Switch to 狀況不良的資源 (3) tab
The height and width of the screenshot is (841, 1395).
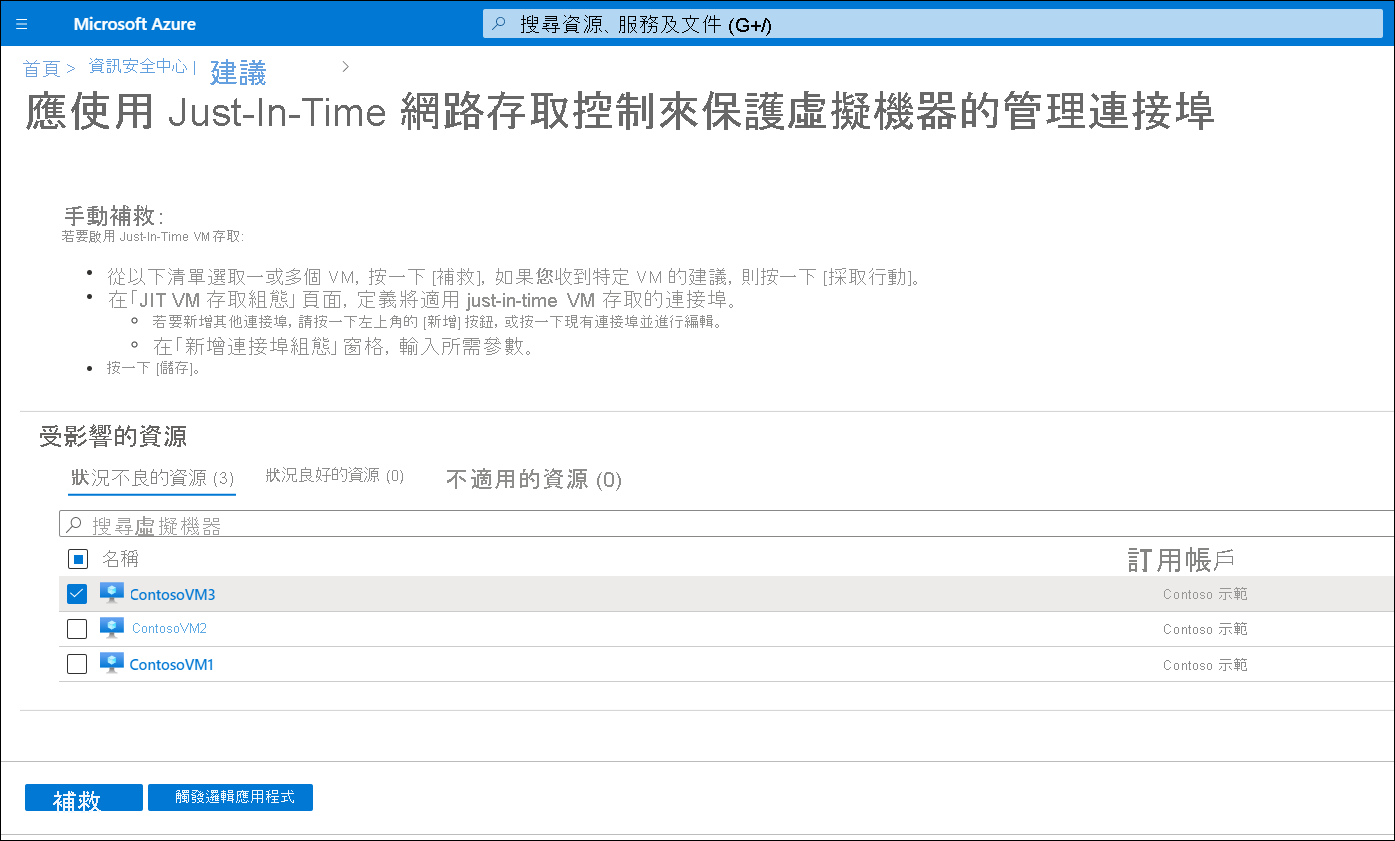152,479
